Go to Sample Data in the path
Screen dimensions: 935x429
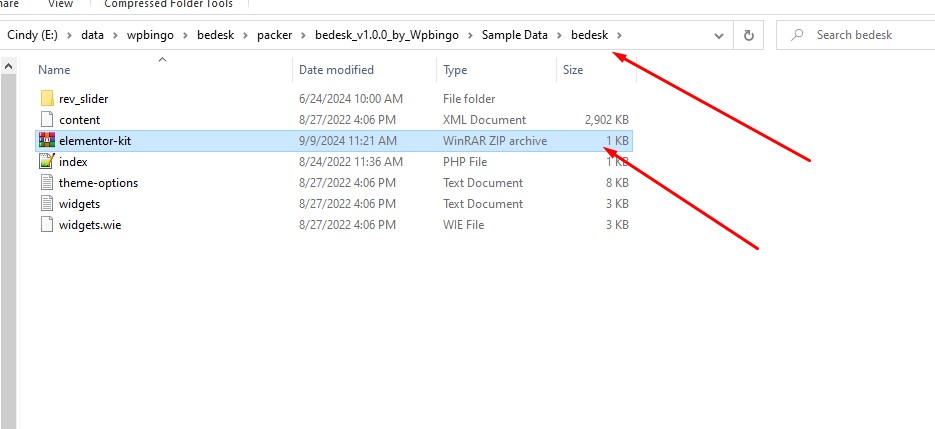pyautogui.click(x=515, y=35)
